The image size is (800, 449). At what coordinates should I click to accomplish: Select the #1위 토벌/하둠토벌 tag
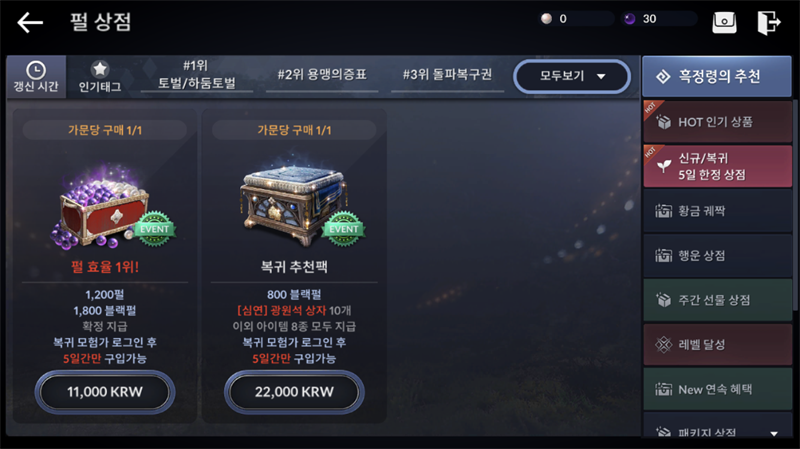[196, 74]
